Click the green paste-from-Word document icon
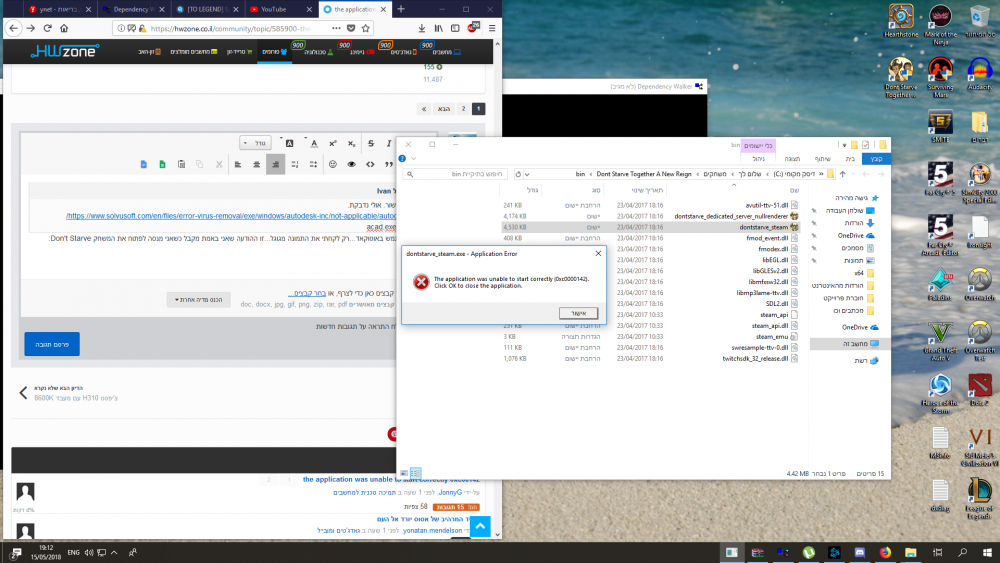This screenshot has width=1000, height=563. (x=163, y=165)
